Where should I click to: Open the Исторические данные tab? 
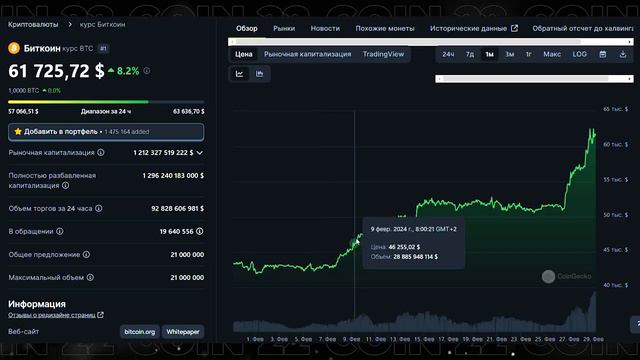(x=473, y=29)
